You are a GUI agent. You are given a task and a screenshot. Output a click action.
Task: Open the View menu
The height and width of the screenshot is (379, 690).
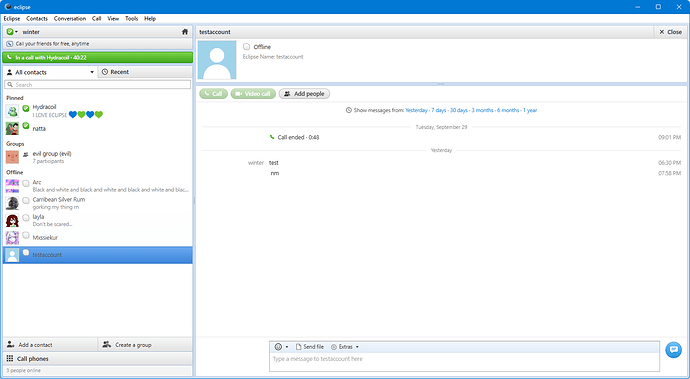[x=113, y=18]
